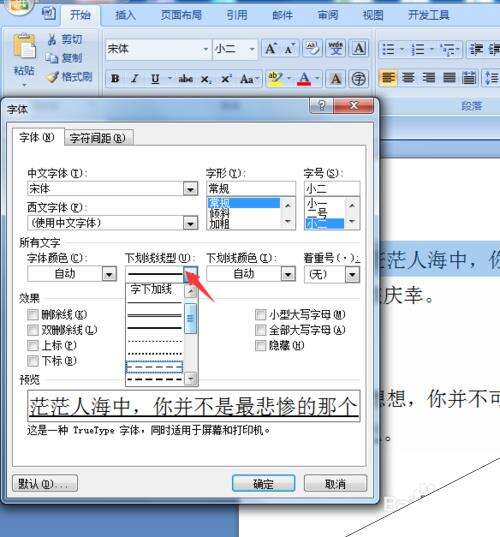
Task: Open the 引用 ribbon tab
Action: coord(237,15)
